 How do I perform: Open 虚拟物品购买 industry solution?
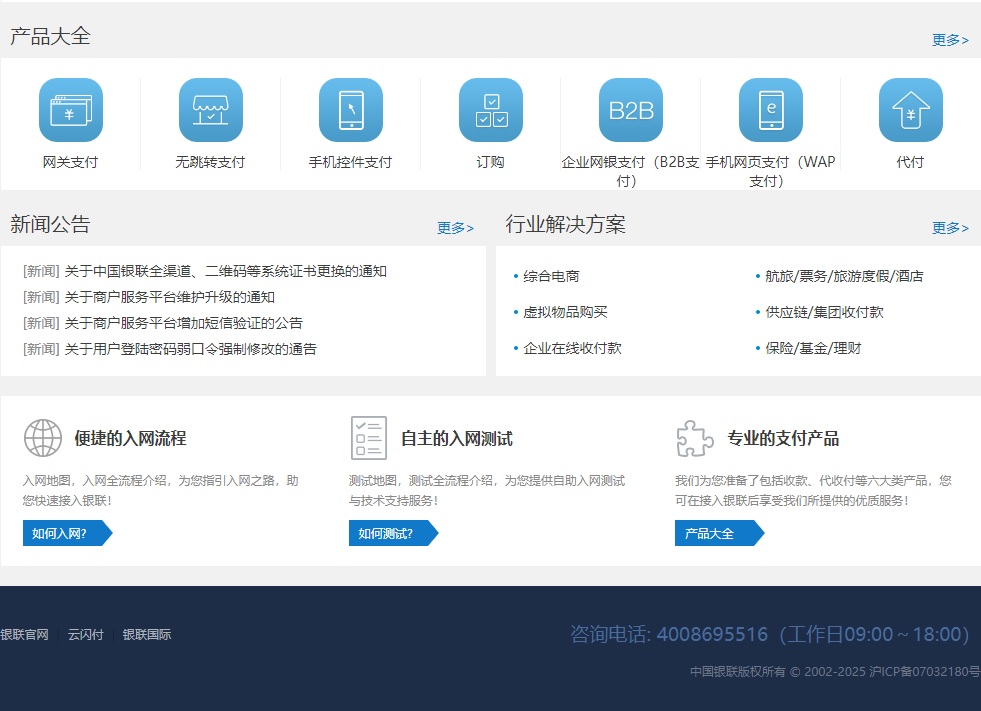566,312
